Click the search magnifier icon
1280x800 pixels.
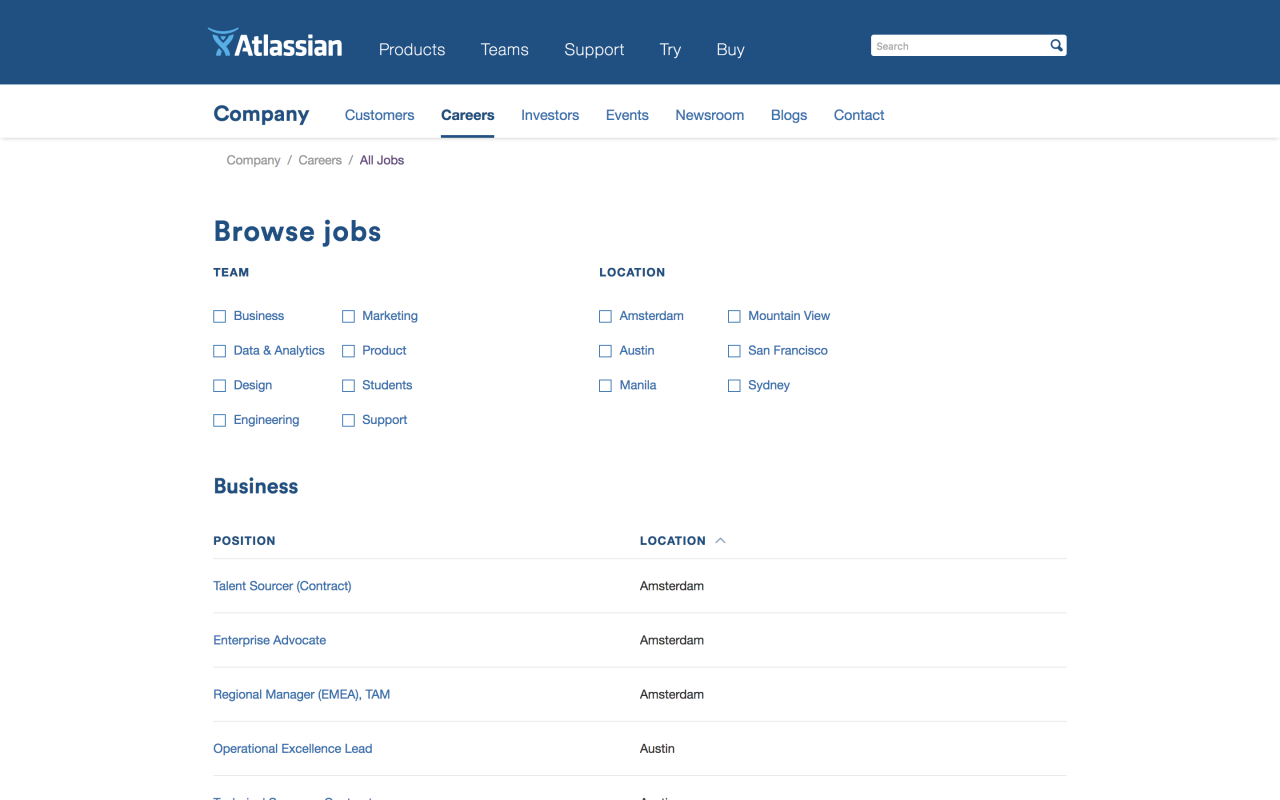click(1056, 46)
